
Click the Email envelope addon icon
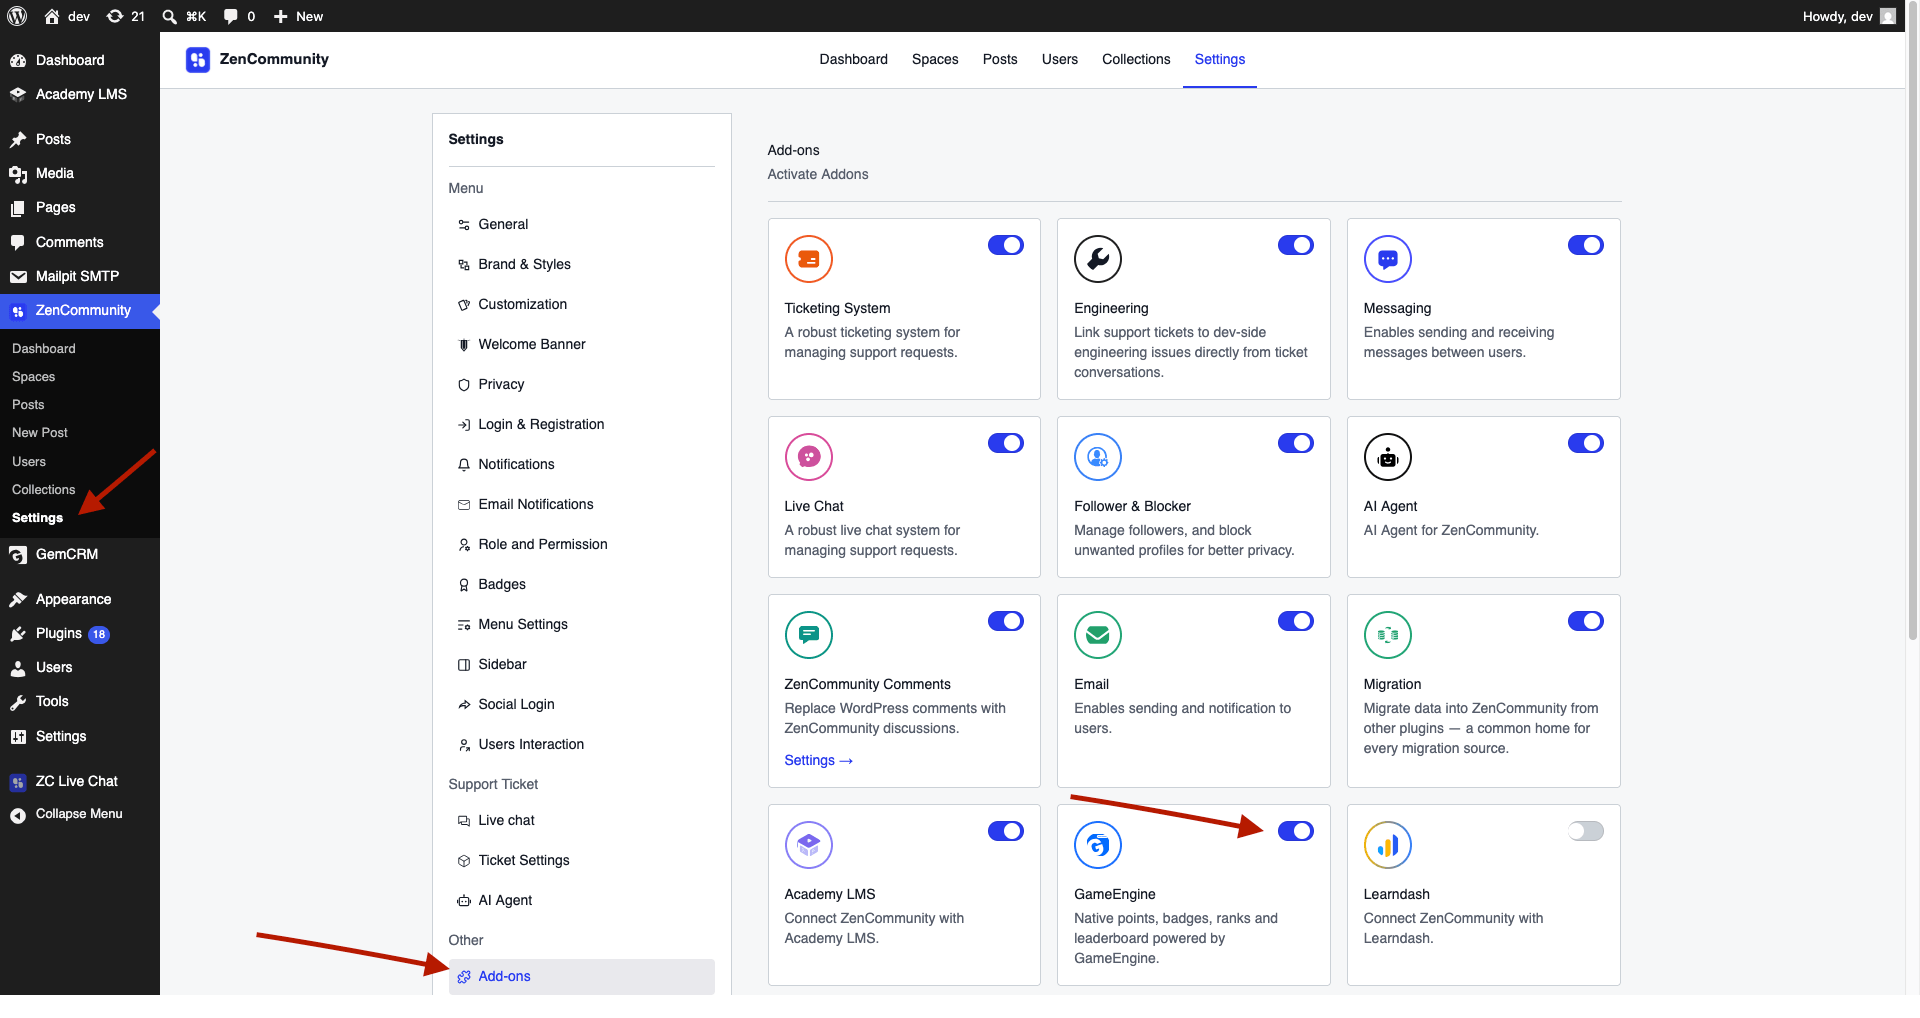click(x=1098, y=635)
